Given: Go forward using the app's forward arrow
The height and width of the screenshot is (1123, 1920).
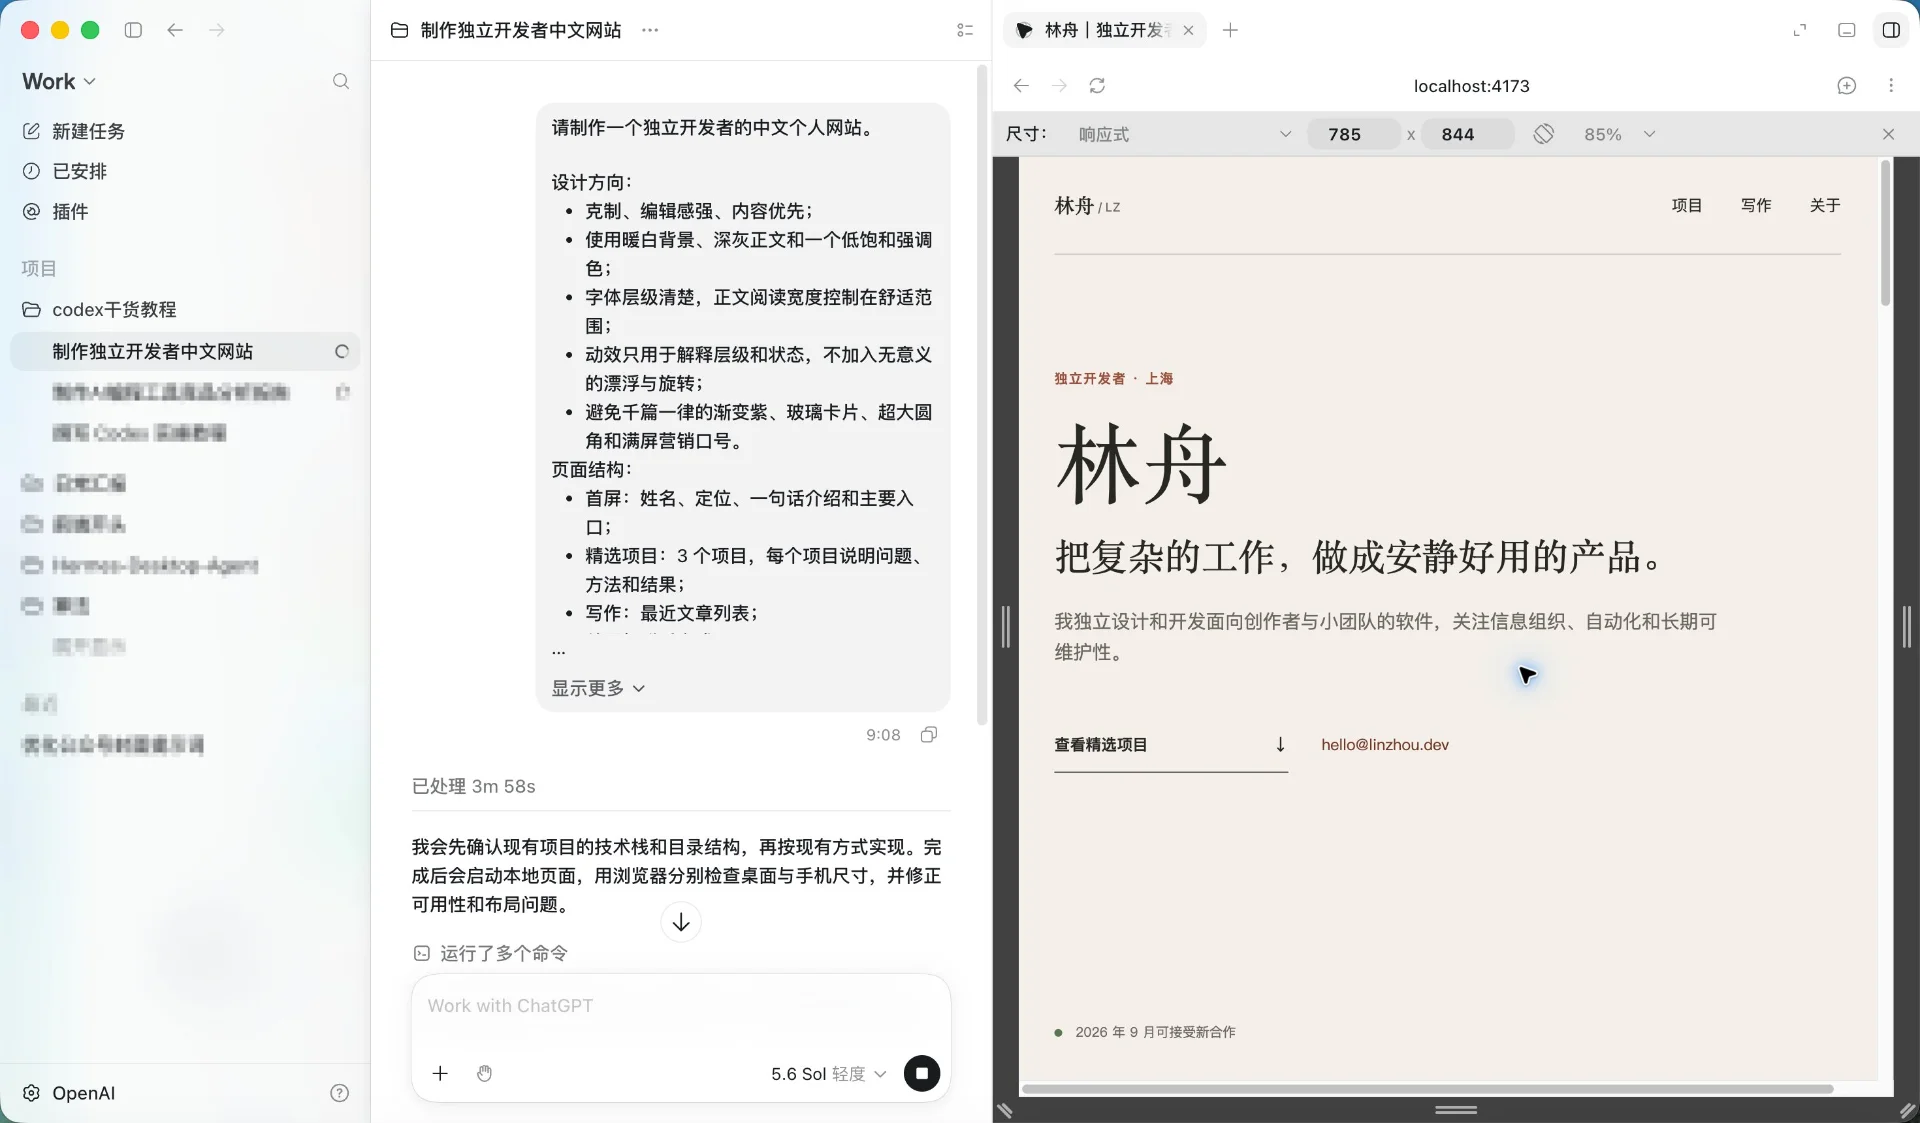Looking at the screenshot, I should pos(217,30).
